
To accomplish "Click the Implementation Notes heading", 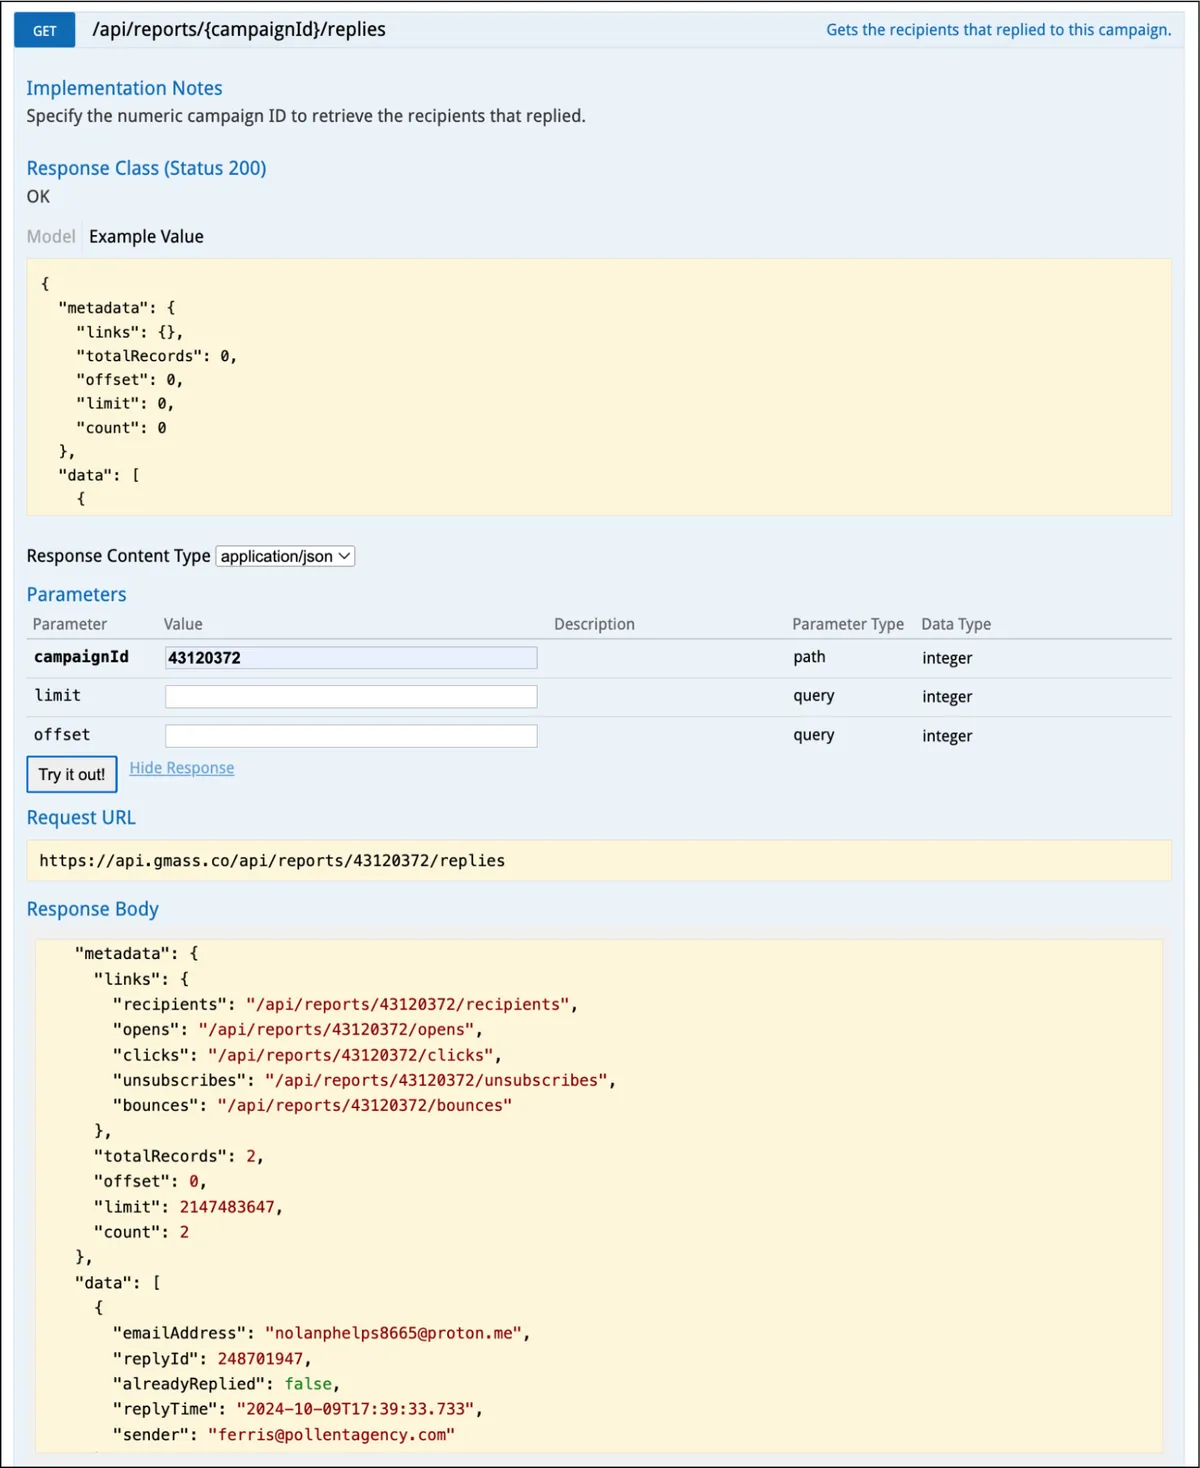I will [124, 88].
